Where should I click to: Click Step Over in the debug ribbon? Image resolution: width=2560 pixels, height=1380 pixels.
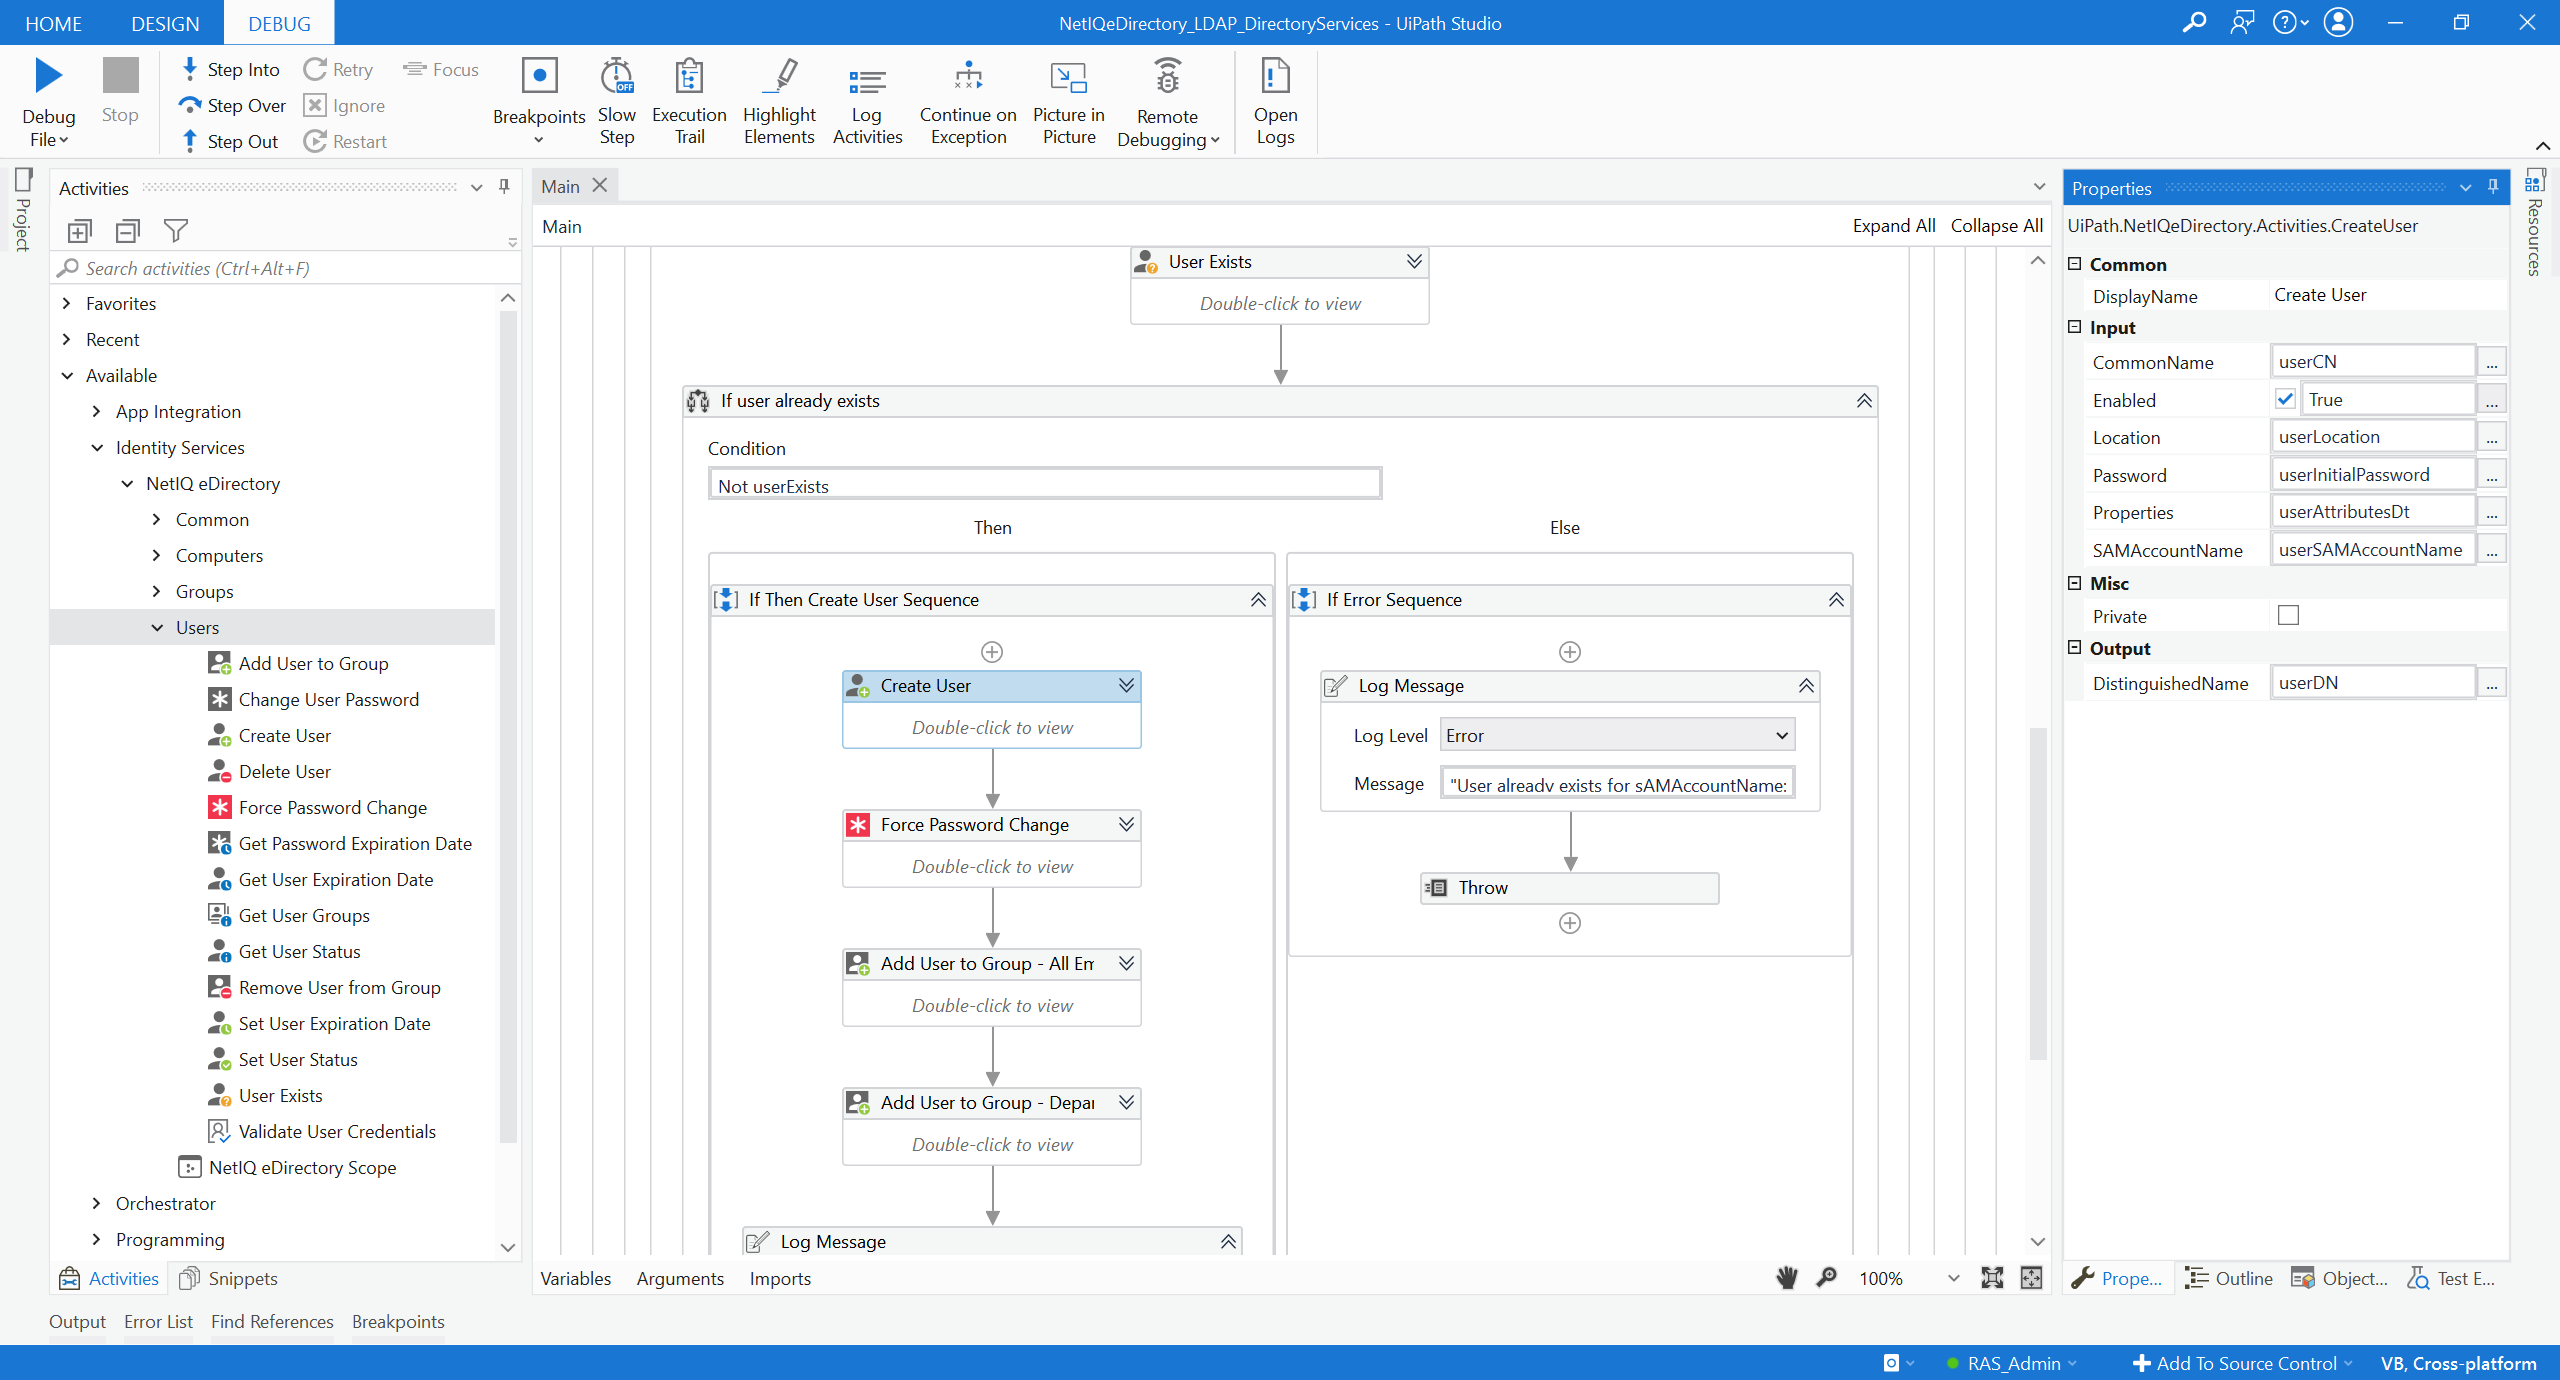tap(232, 105)
